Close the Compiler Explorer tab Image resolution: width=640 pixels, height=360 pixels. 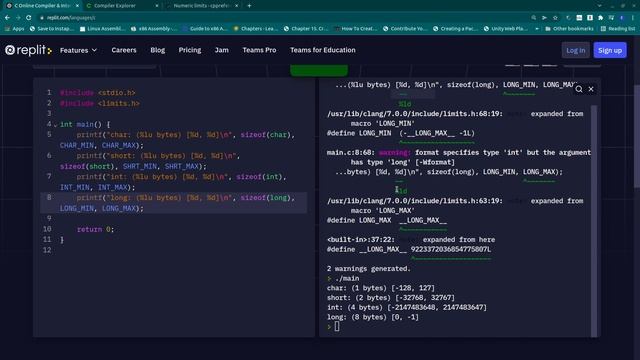coord(157,6)
